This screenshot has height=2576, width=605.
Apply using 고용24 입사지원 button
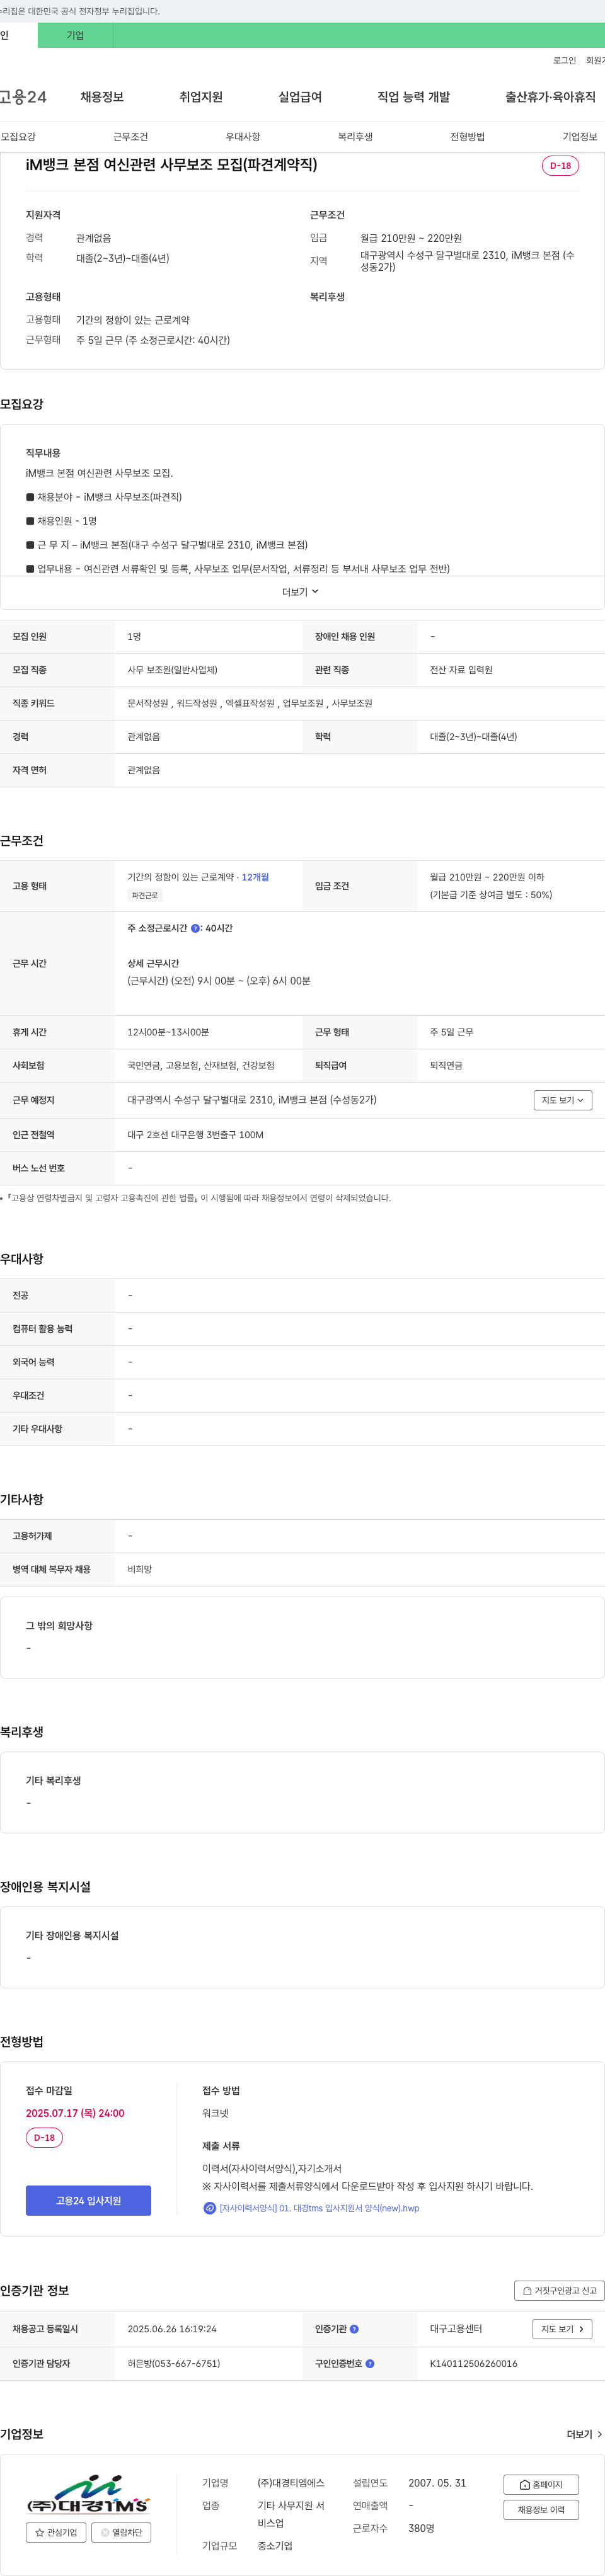click(88, 2200)
